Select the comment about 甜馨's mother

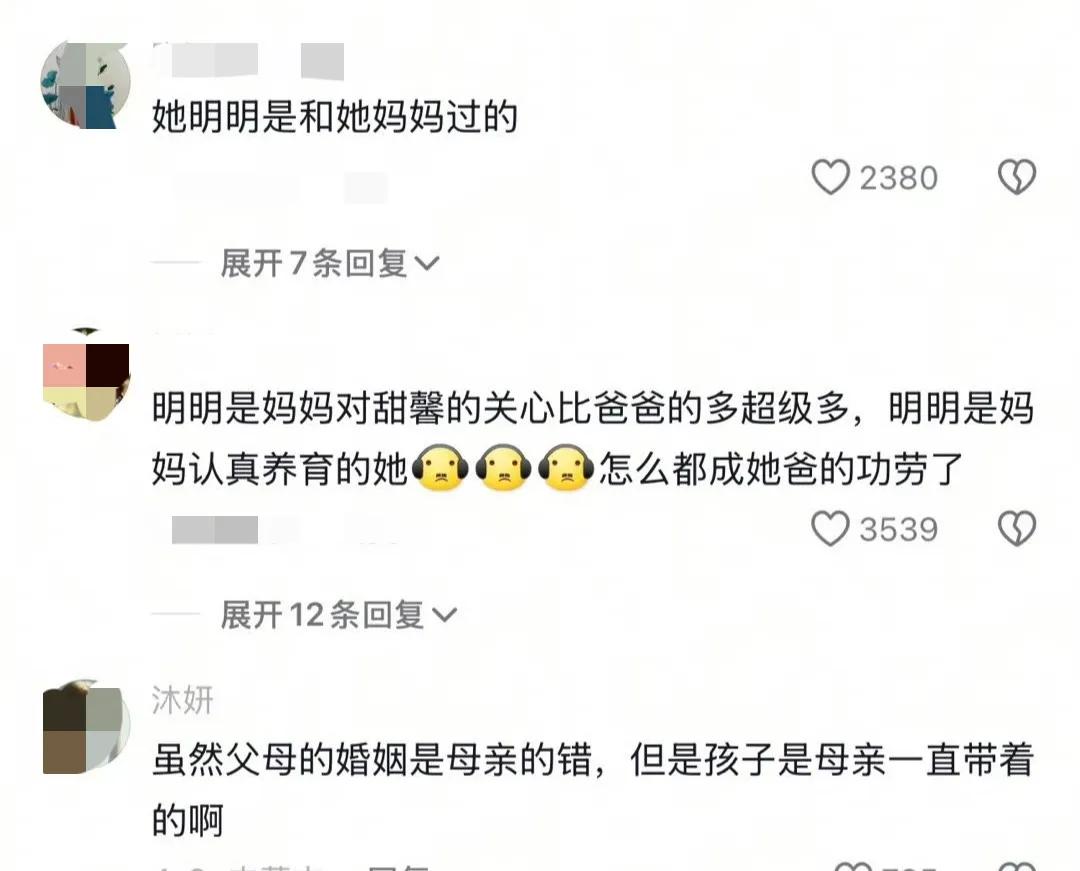tap(592, 438)
